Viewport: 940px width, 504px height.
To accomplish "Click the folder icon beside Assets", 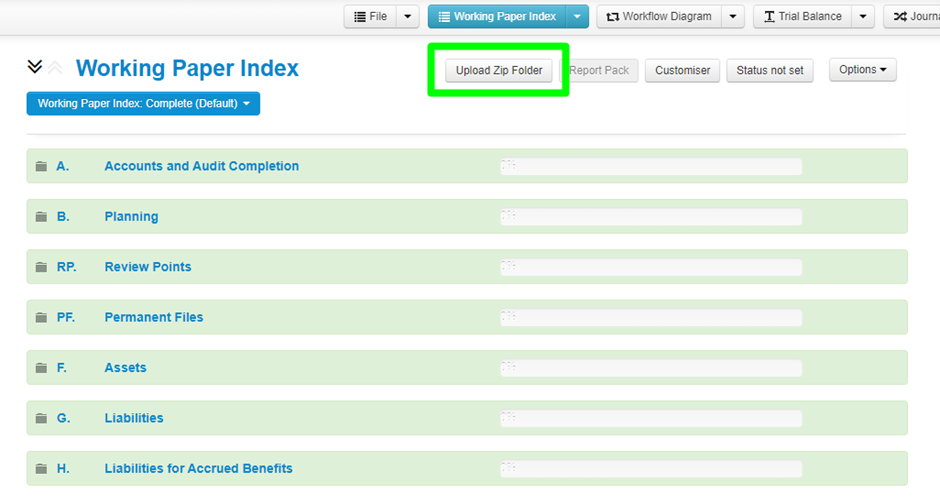I will coord(41,368).
